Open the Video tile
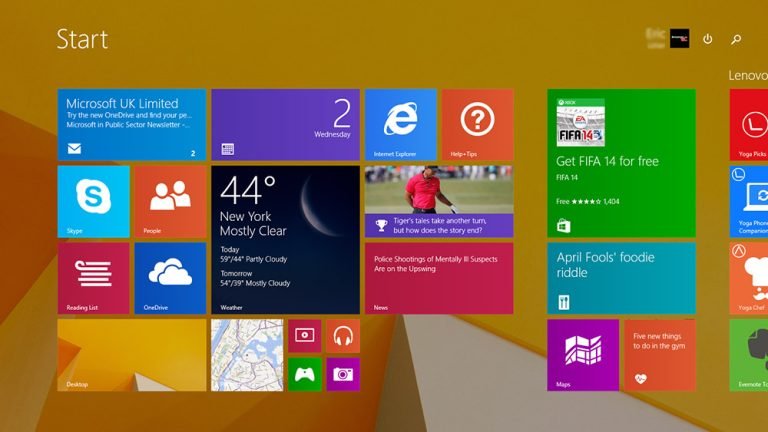The image size is (768, 432). (x=305, y=336)
